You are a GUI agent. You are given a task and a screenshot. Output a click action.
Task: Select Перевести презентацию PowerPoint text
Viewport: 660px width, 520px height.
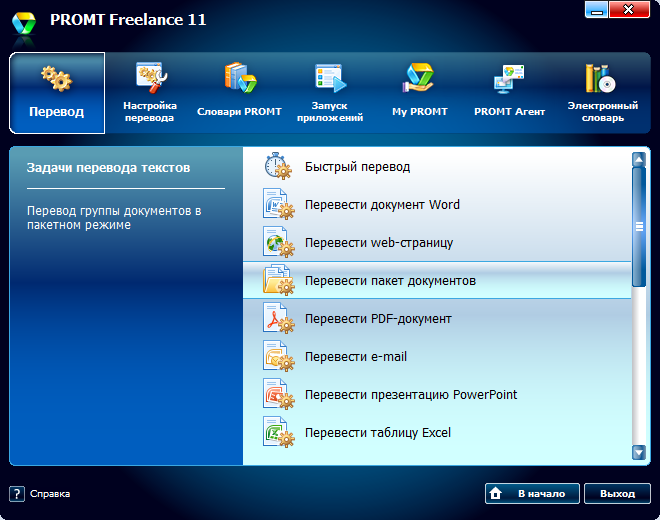tap(411, 395)
